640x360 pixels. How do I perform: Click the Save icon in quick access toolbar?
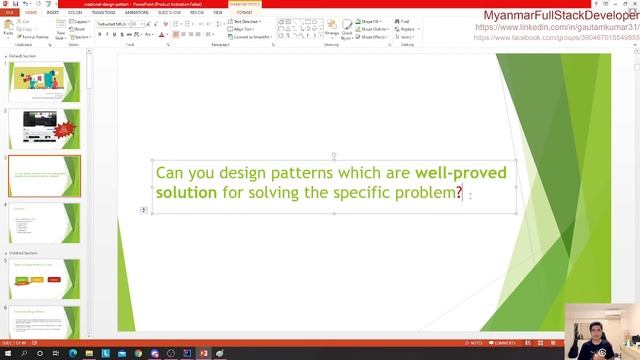(x=15, y=4)
